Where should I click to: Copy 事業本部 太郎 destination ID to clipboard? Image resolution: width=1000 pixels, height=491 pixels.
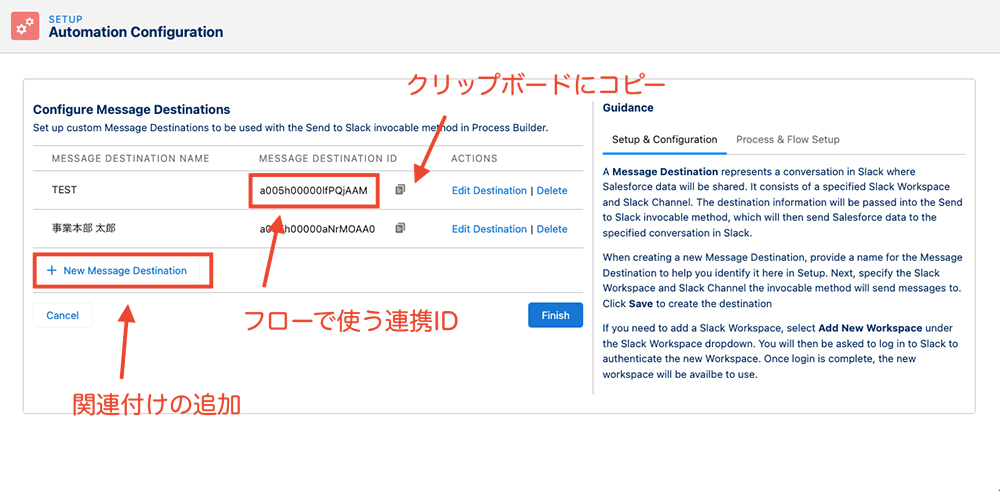pos(400,228)
